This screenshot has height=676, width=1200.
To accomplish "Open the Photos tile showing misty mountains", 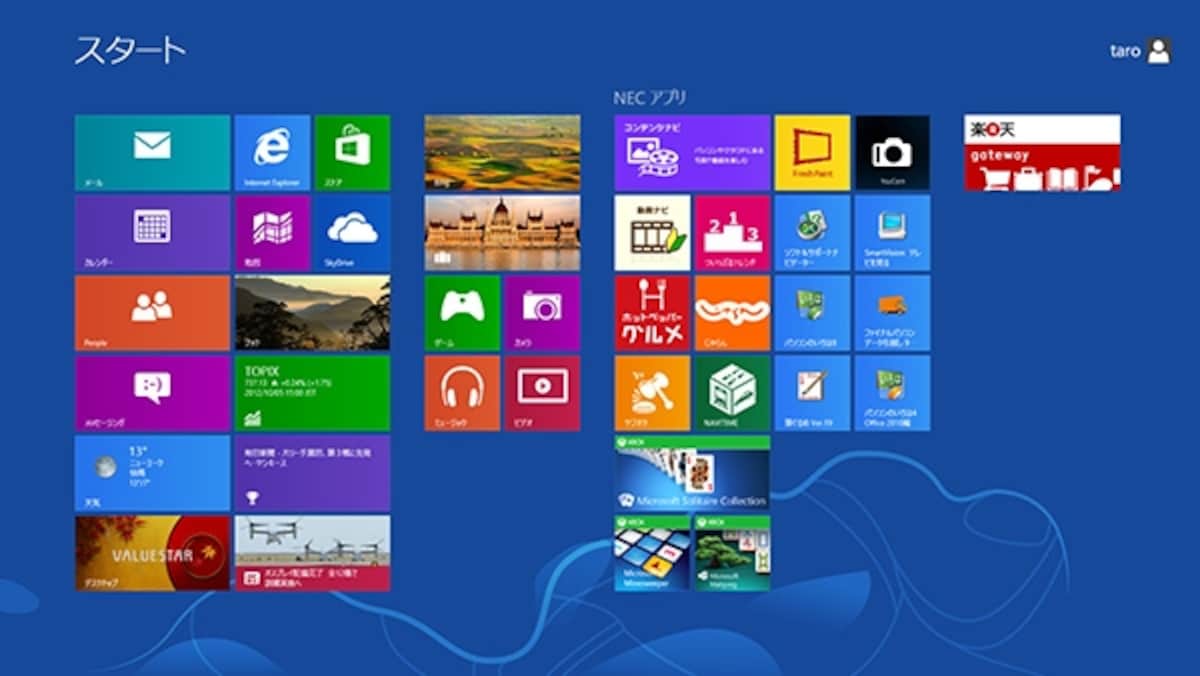I will click(x=312, y=312).
